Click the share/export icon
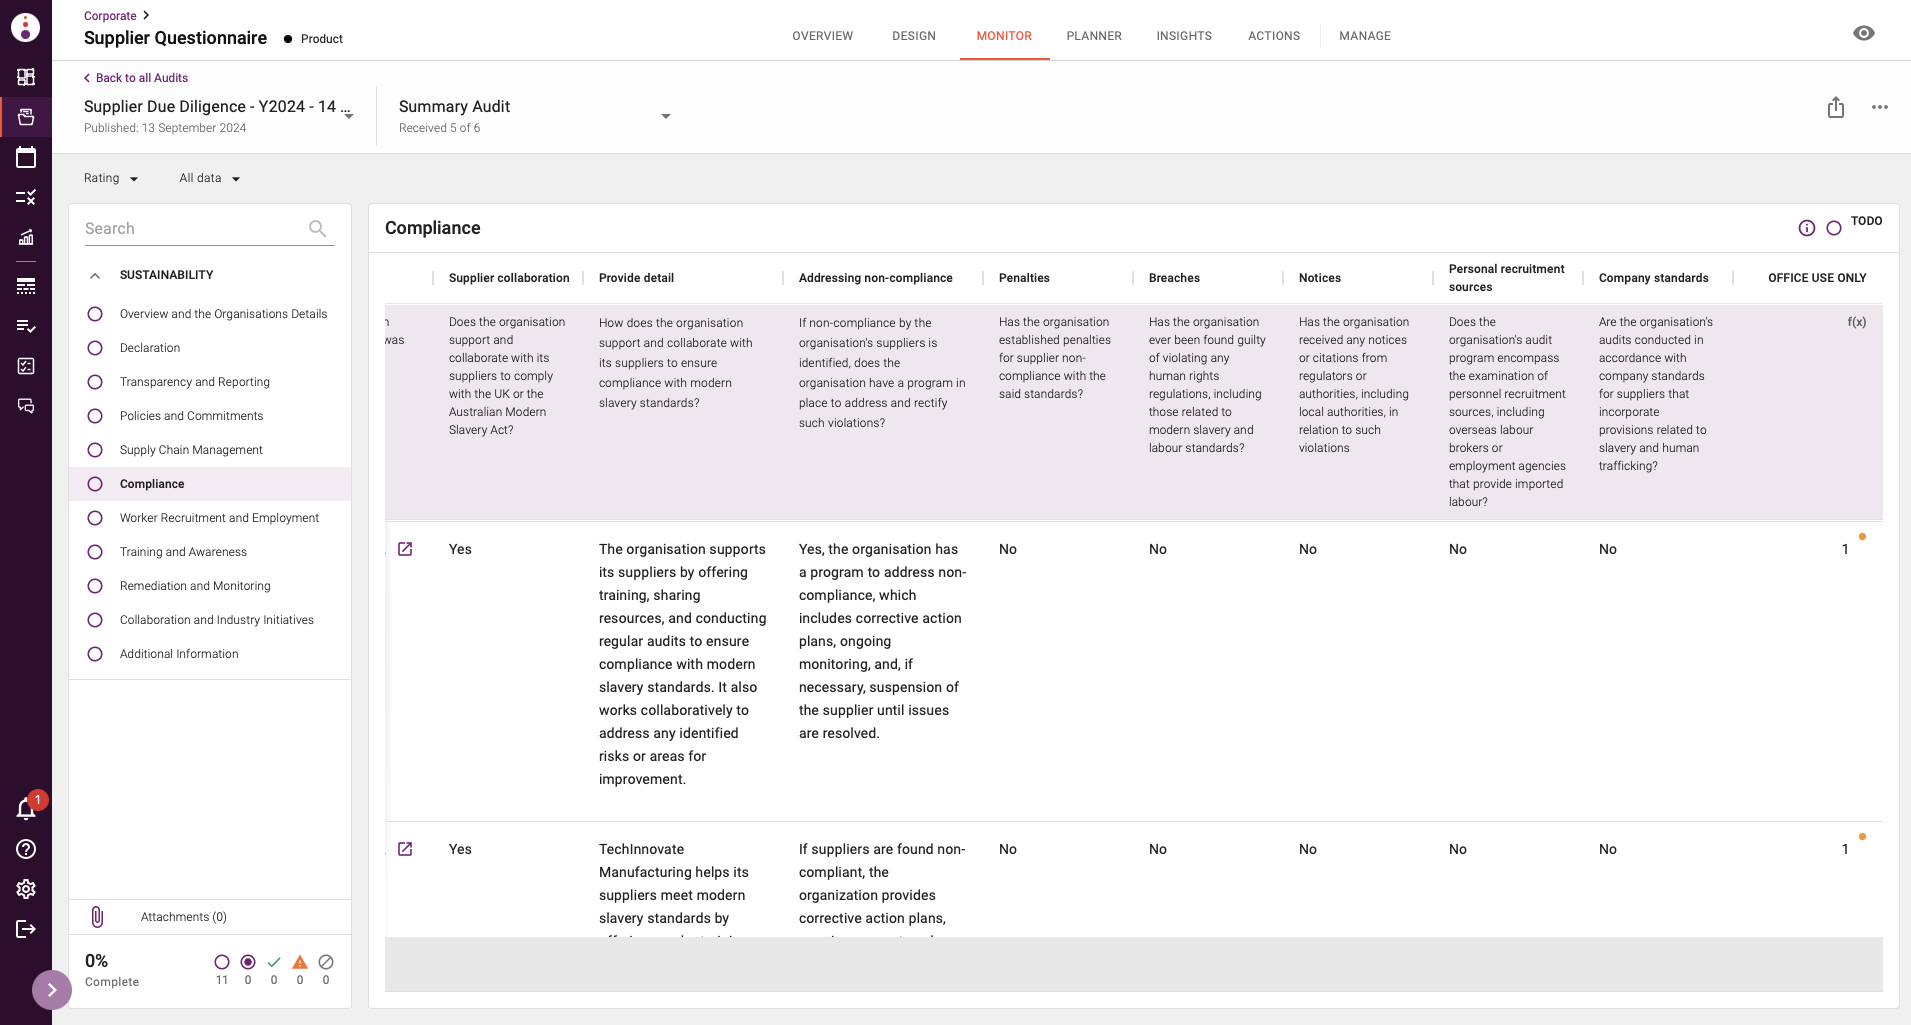Screen dimensions: 1911x1025 pos(1836,107)
